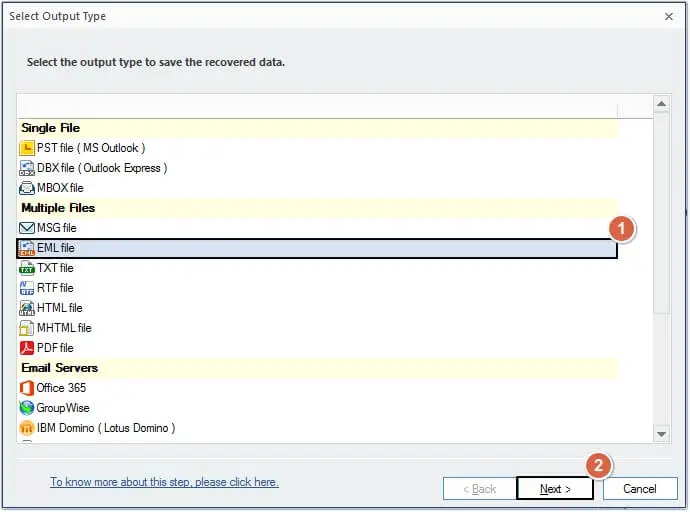Select the "MHTML file" label
Screen dimensions: 690x512
tap(64, 328)
